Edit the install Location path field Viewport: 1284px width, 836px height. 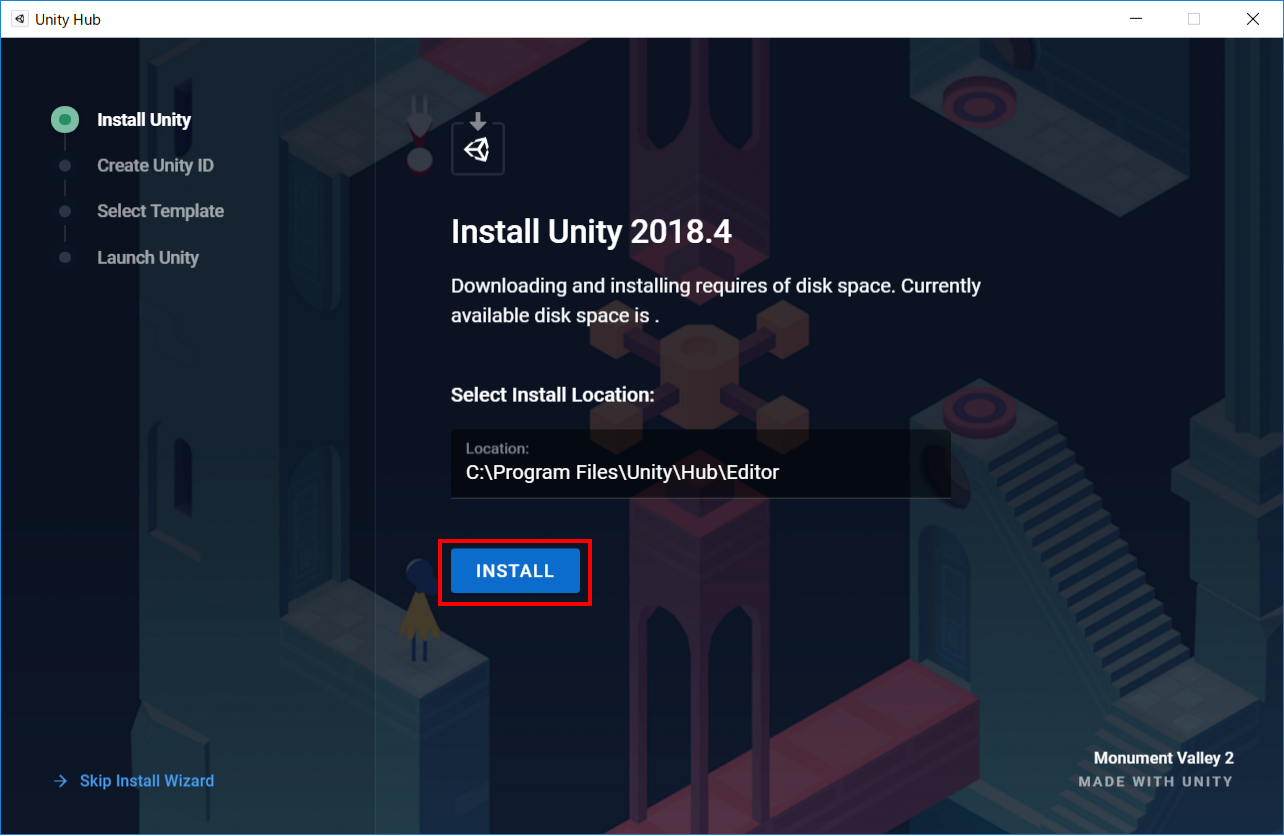pyautogui.click(x=701, y=464)
